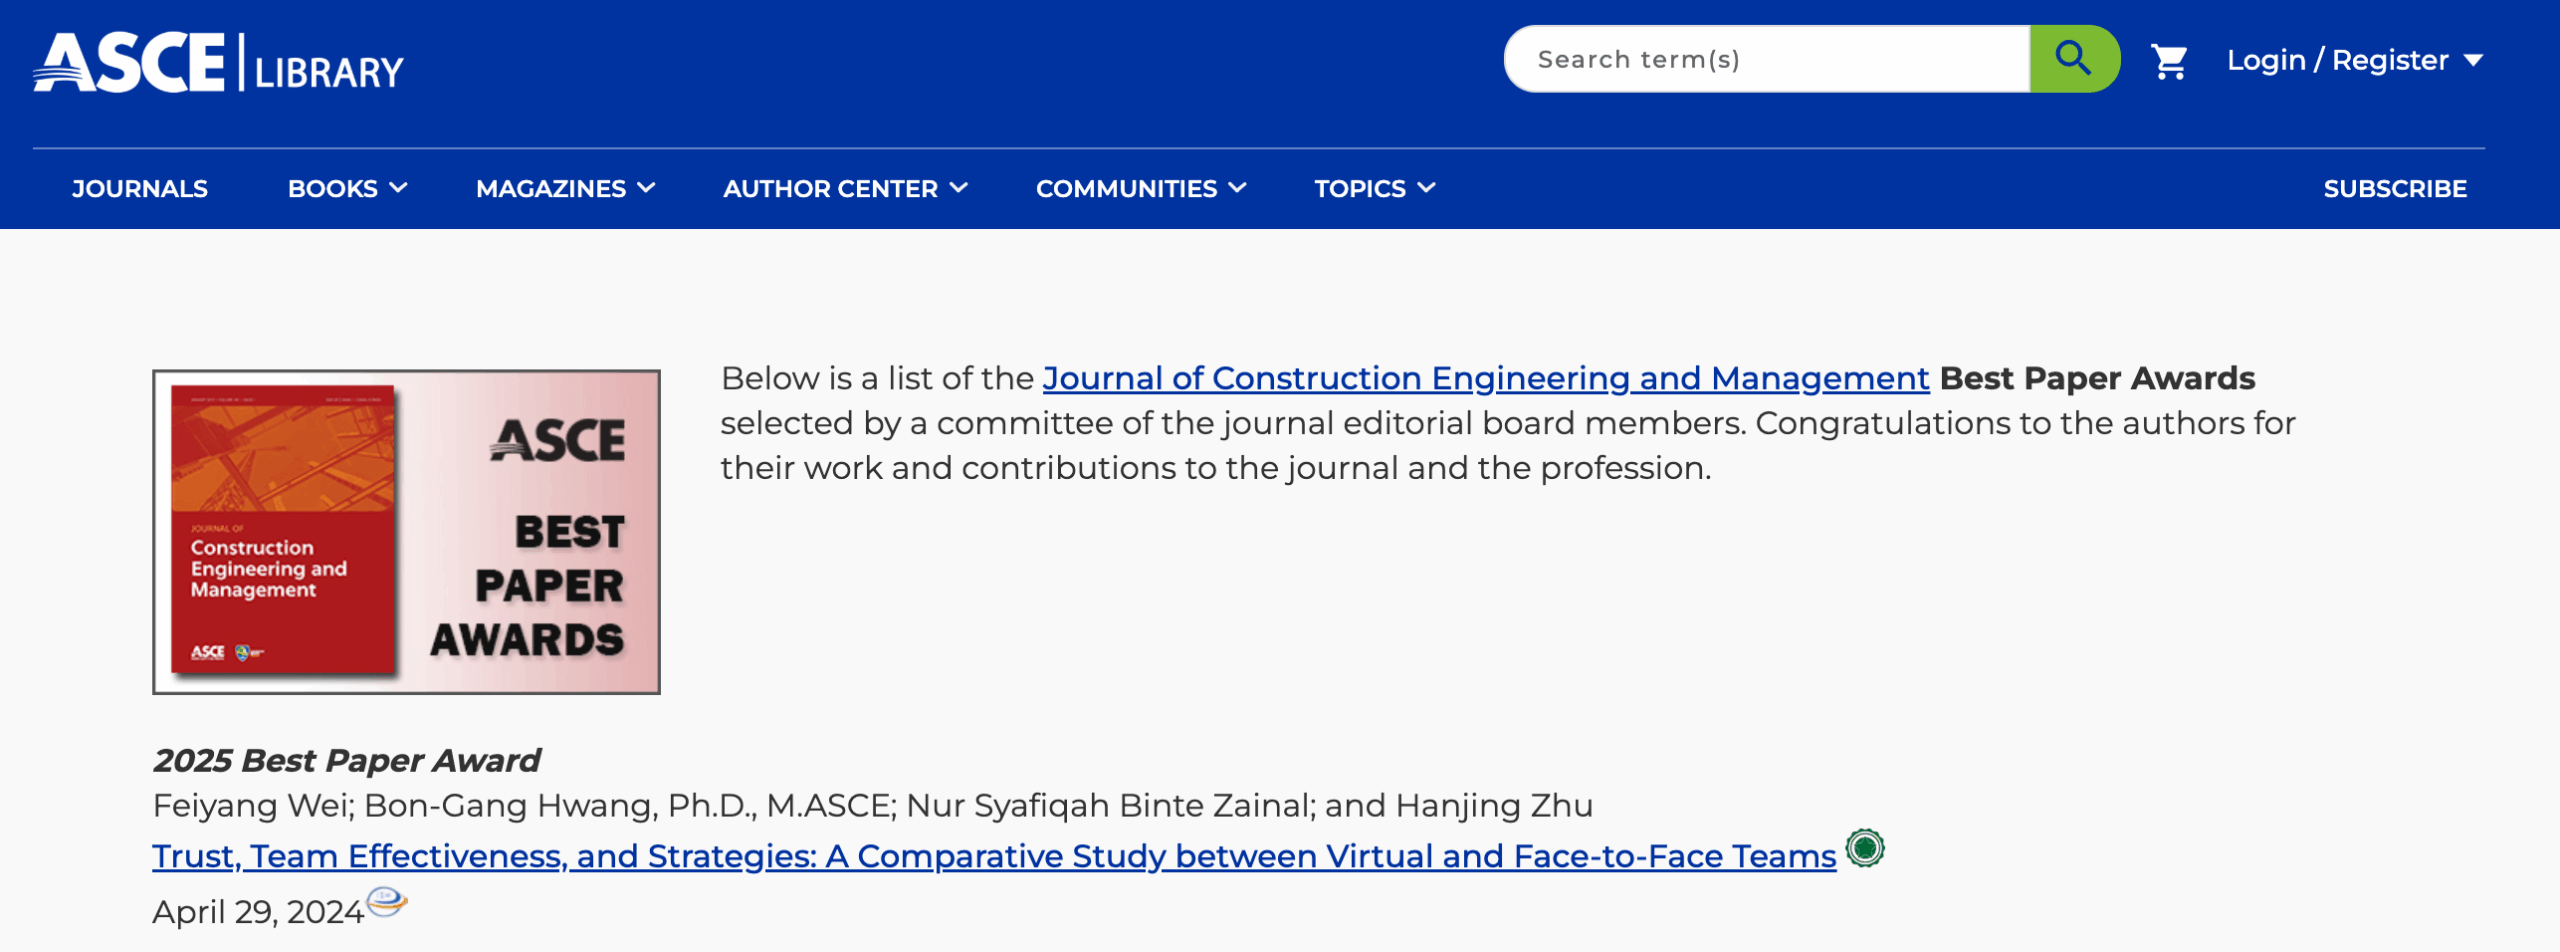
Task: Click the Best Paper Awards text in banner
Action: (x=550, y=585)
